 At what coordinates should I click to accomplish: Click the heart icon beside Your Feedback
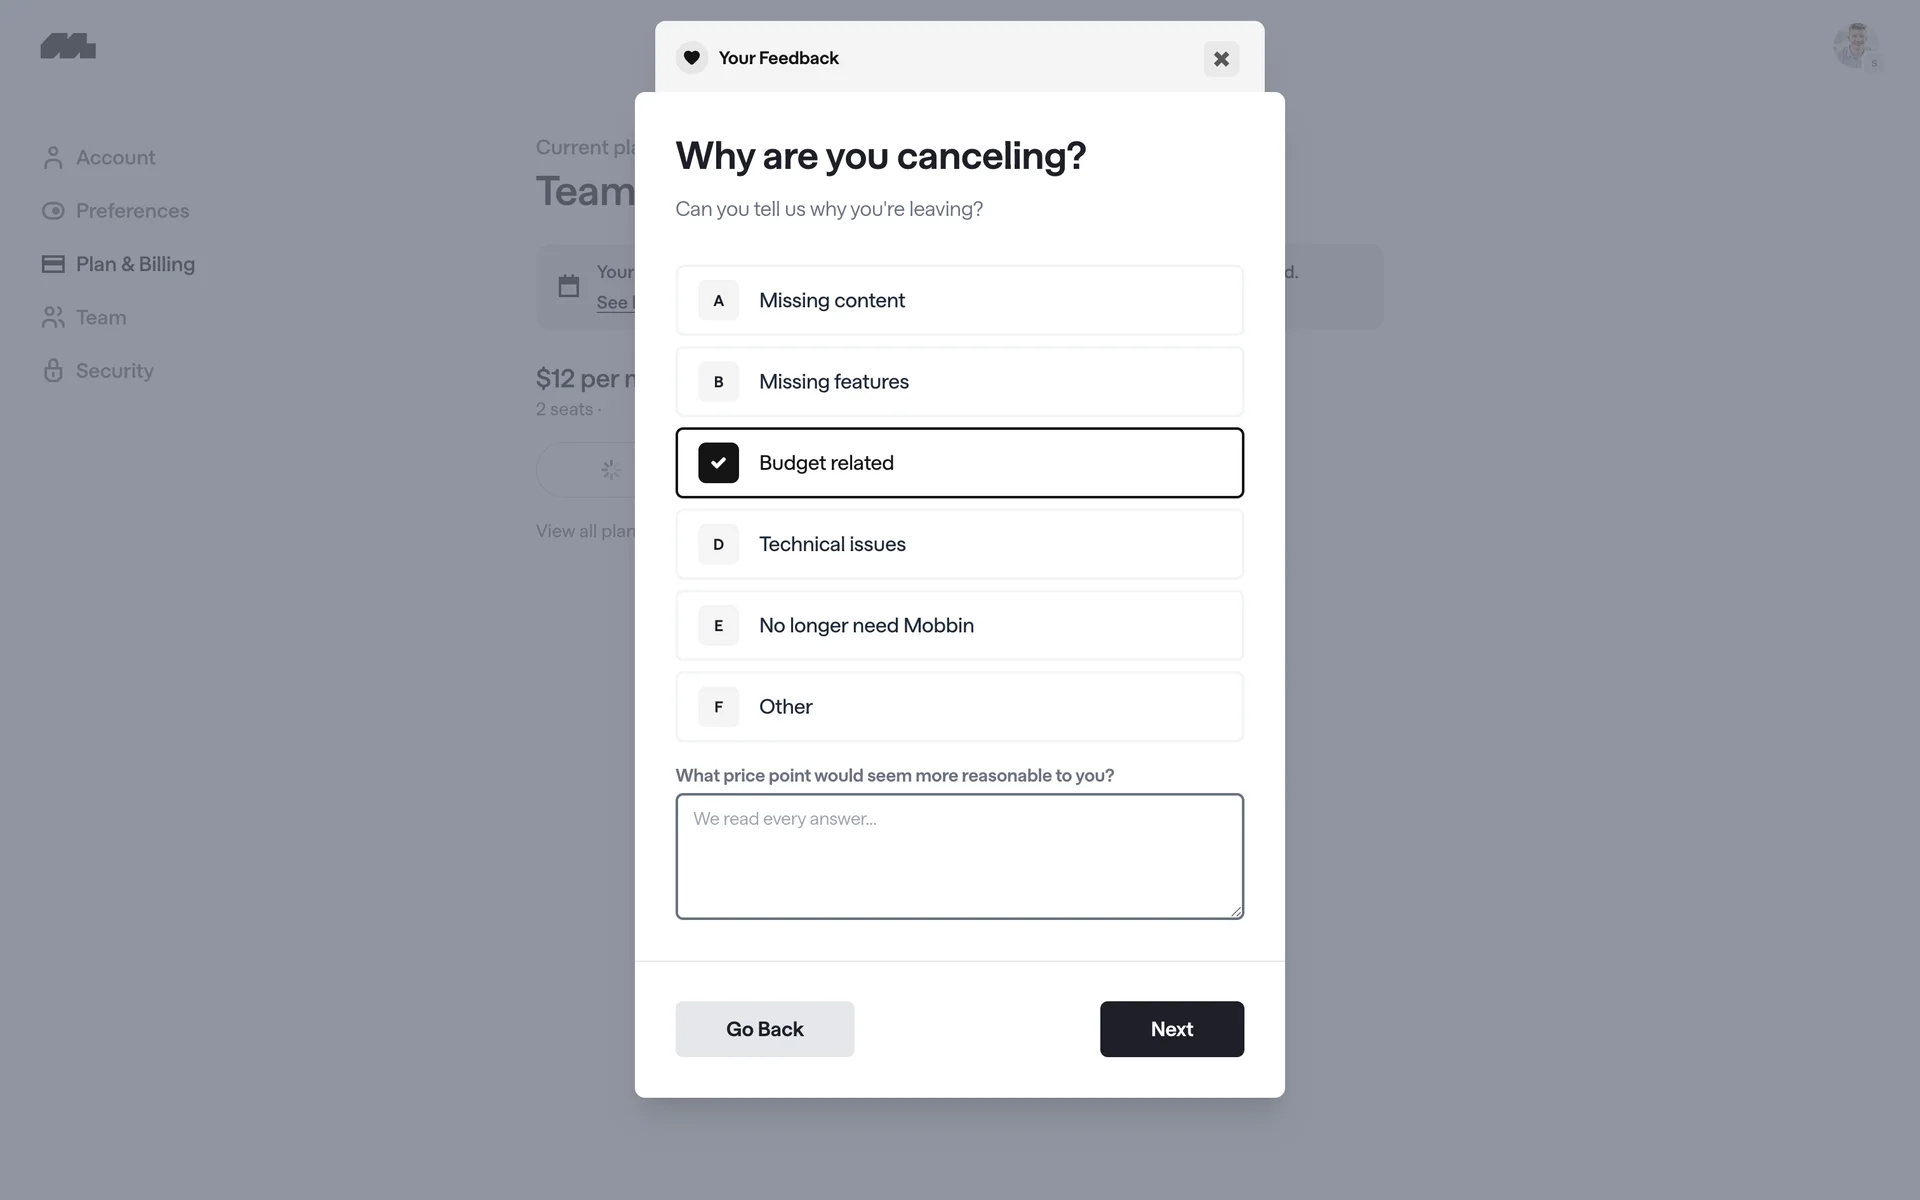(x=691, y=58)
